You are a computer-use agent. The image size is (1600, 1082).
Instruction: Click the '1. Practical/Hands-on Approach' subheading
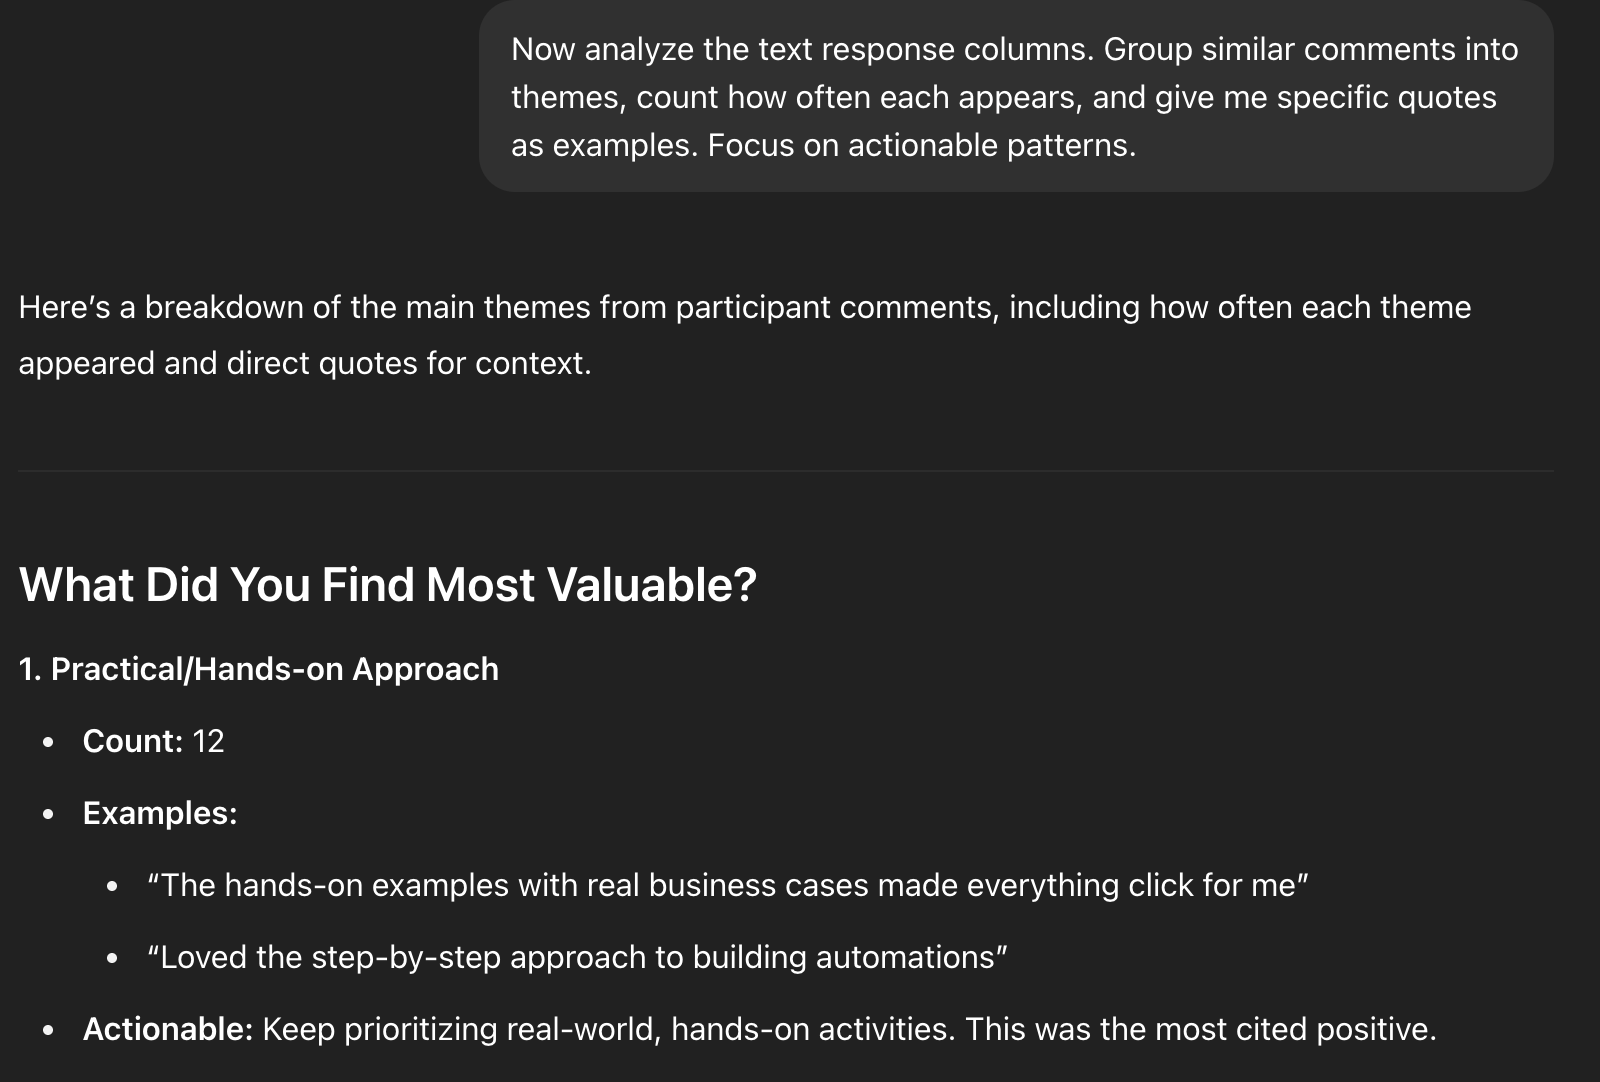(x=258, y=669)
